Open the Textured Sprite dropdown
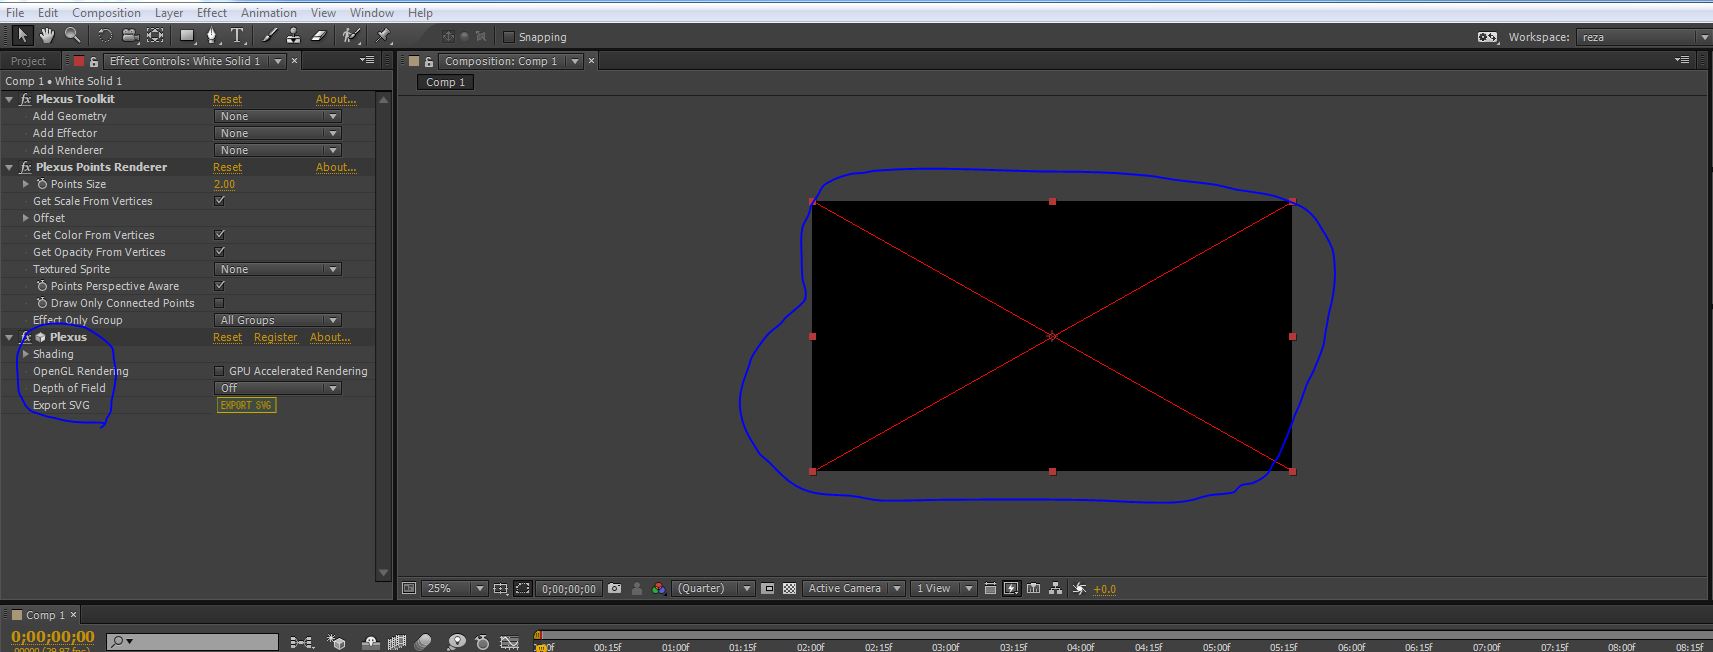The height and width of the screenshot is (652, 1713). click(278, 269)
